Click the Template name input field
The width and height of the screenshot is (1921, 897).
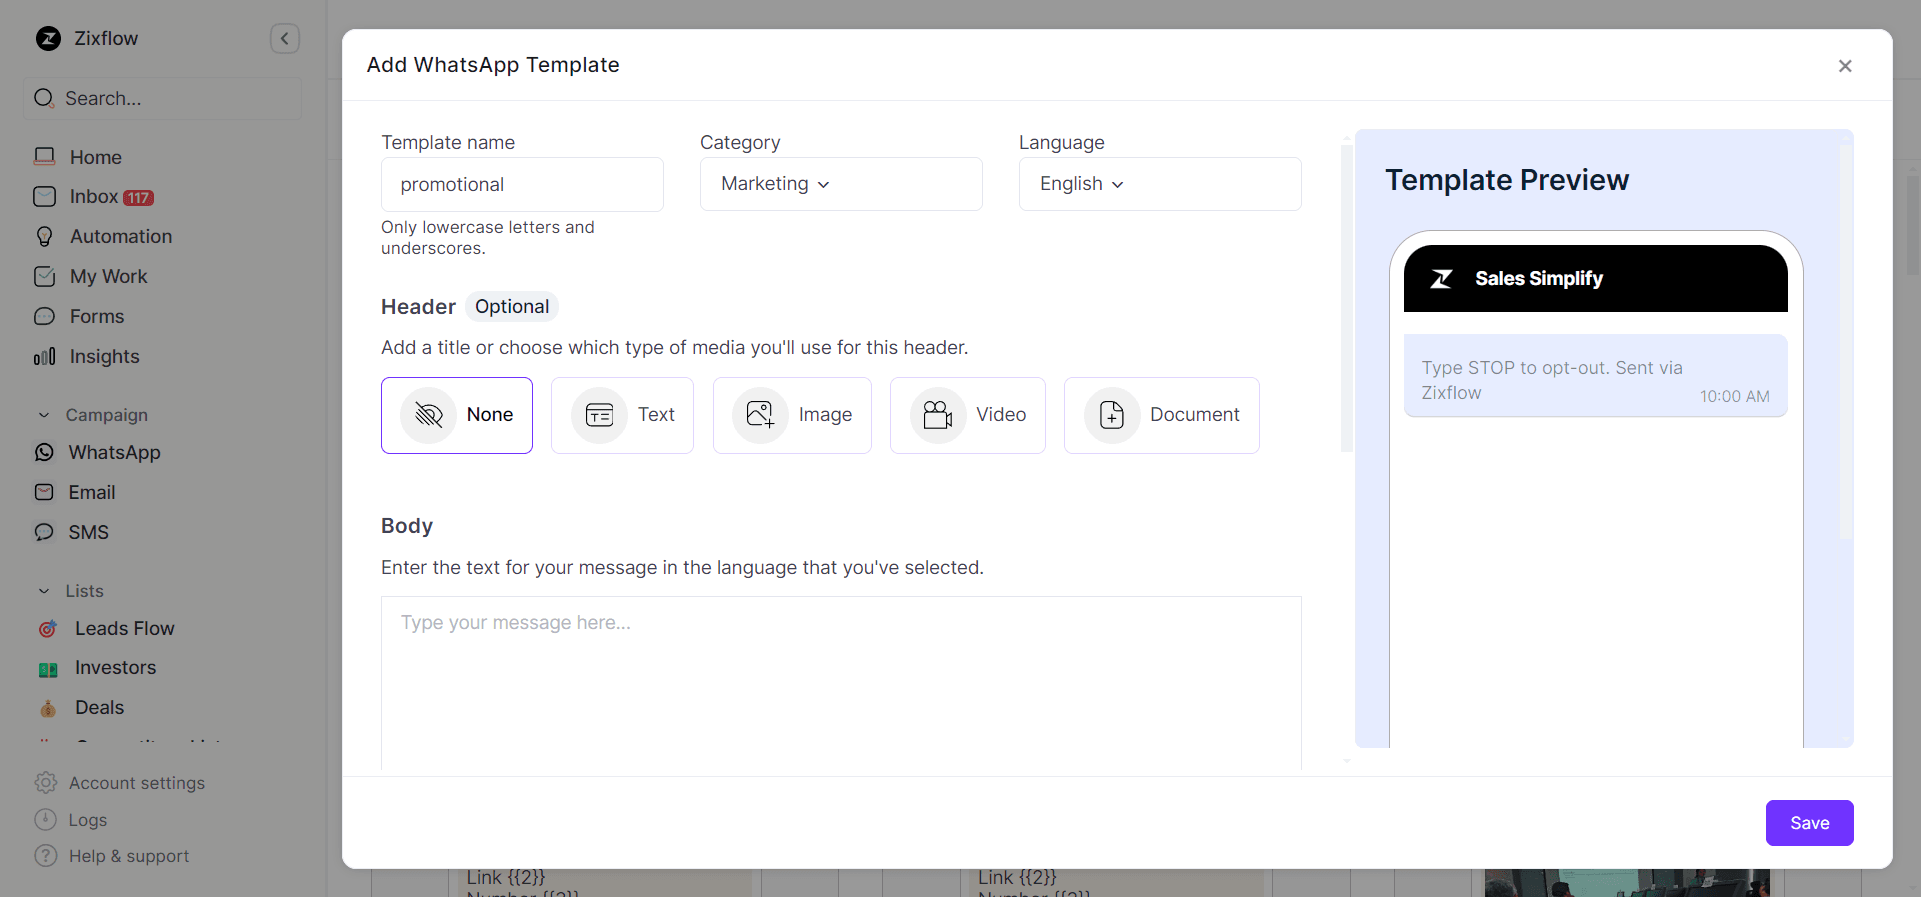click(x=522, y=185)
